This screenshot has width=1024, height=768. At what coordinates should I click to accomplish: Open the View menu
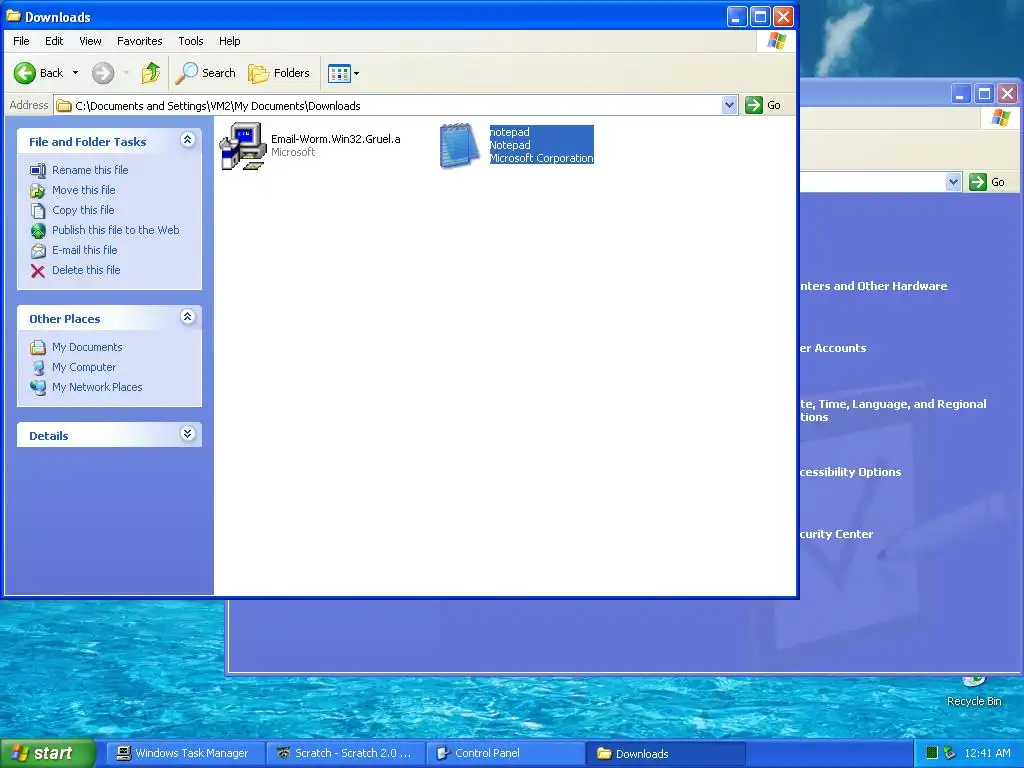(90, 40)
